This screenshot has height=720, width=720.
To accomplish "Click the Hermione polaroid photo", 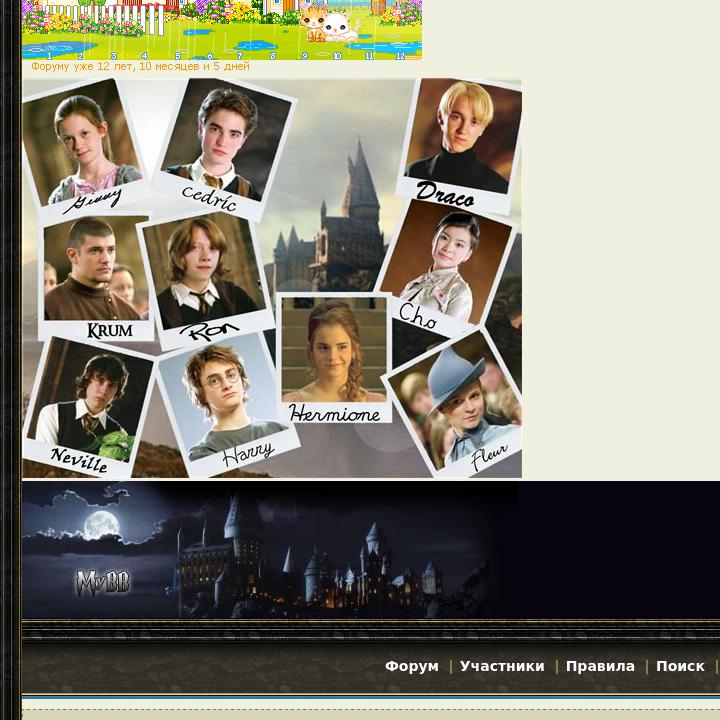I will click(334, 358).
